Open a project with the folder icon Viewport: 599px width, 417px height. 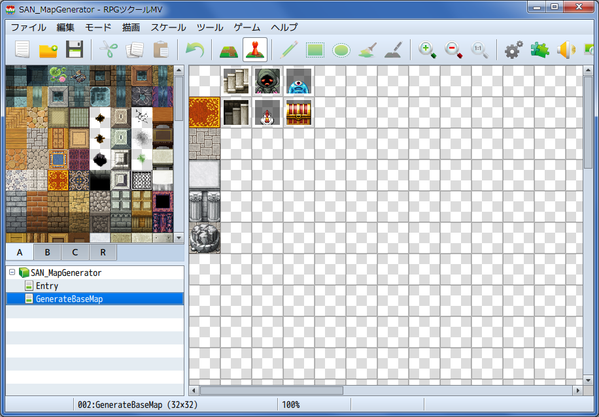pyautogui.click(x=48, y=50)
